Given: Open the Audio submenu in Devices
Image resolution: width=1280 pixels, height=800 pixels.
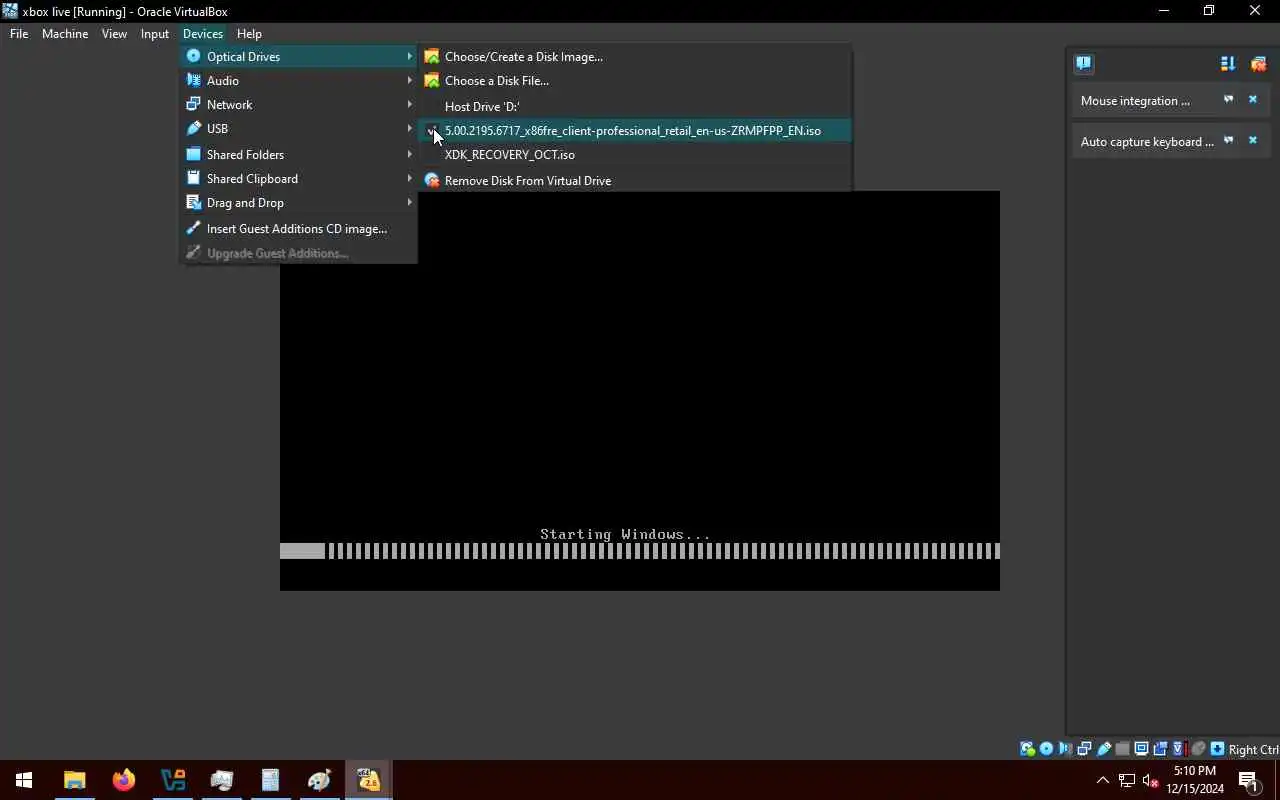Looking at the screenshot, I should 299,80.
